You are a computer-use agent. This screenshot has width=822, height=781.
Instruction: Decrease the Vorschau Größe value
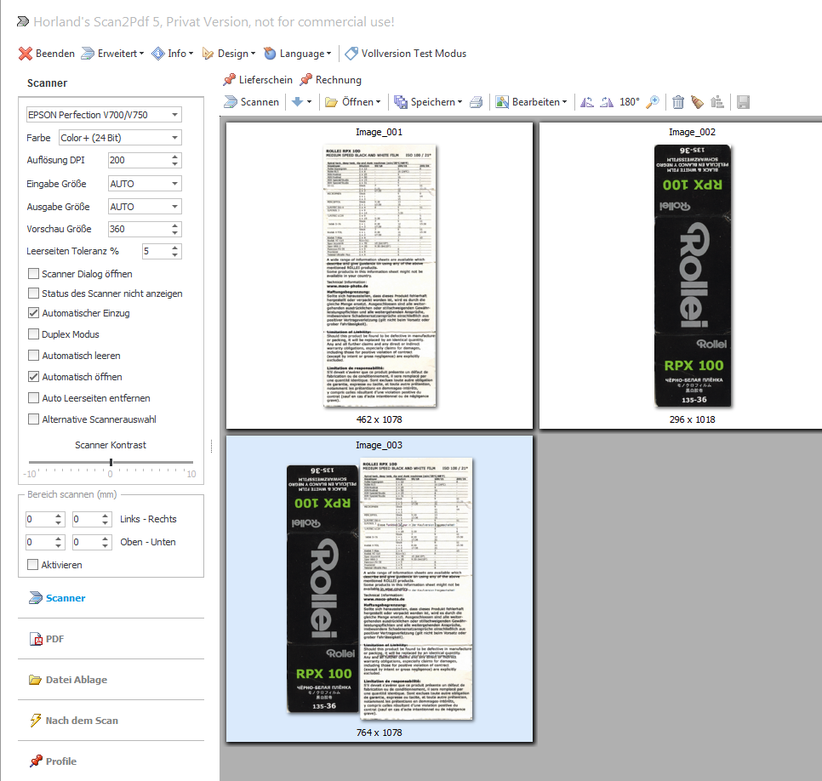175,232
